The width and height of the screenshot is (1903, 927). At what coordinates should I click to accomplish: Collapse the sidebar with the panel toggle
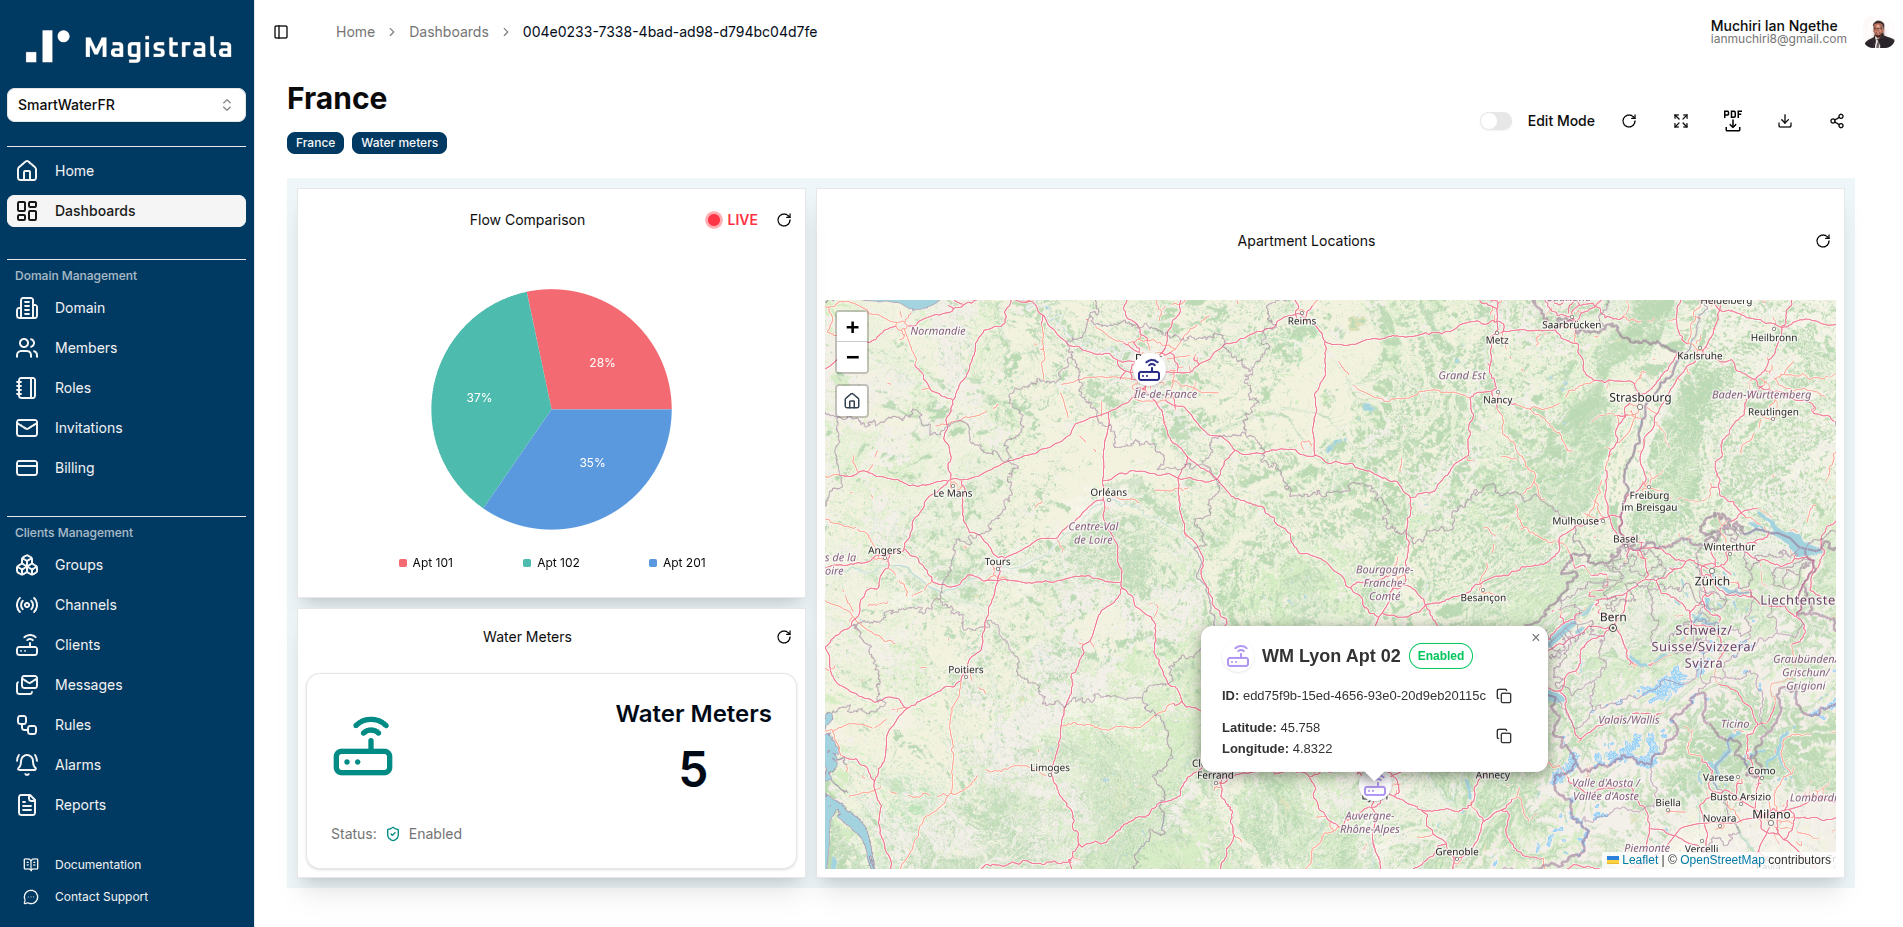(280, 31)
